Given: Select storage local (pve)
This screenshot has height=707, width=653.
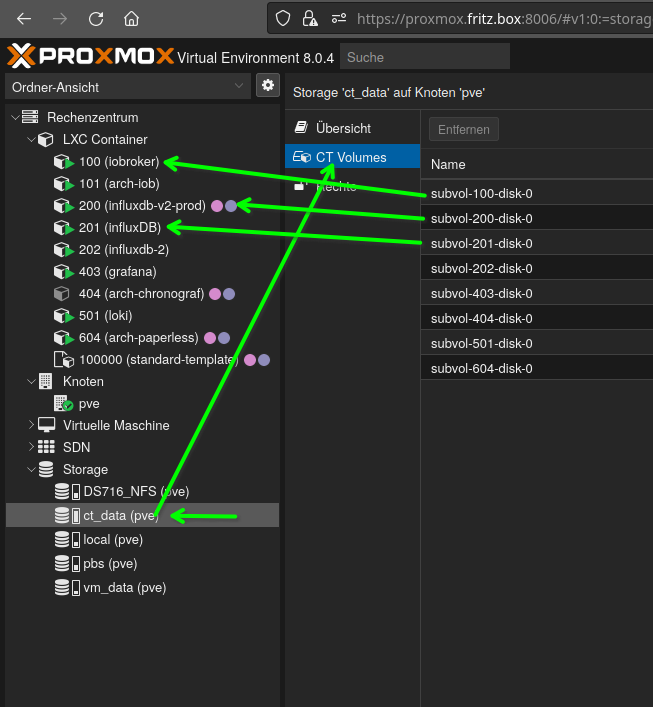Looking at the screenshot, I should (113, 540).
